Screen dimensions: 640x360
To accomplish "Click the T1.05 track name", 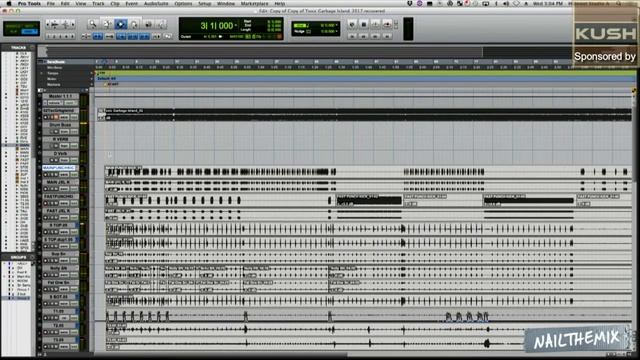I will (x=59, y=311).
